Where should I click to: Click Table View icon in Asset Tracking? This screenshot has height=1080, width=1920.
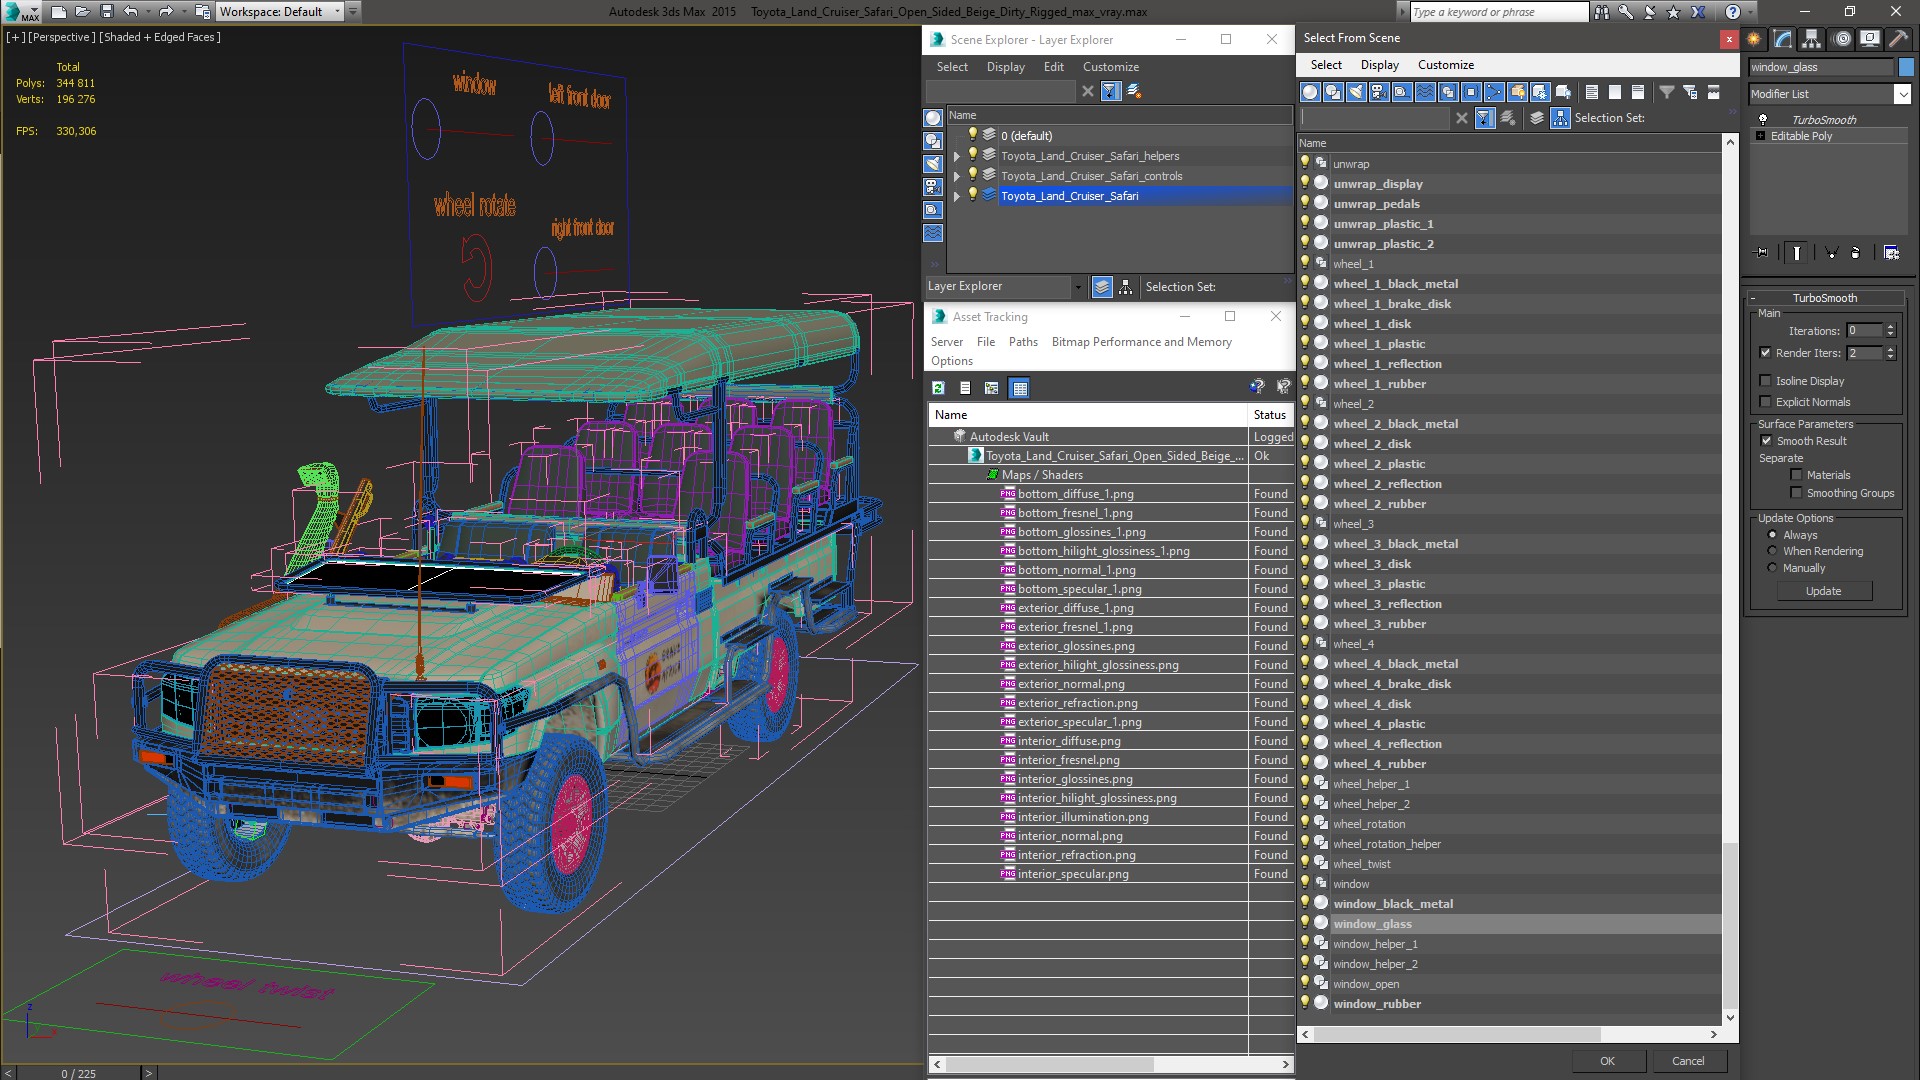coord(1020,388)
